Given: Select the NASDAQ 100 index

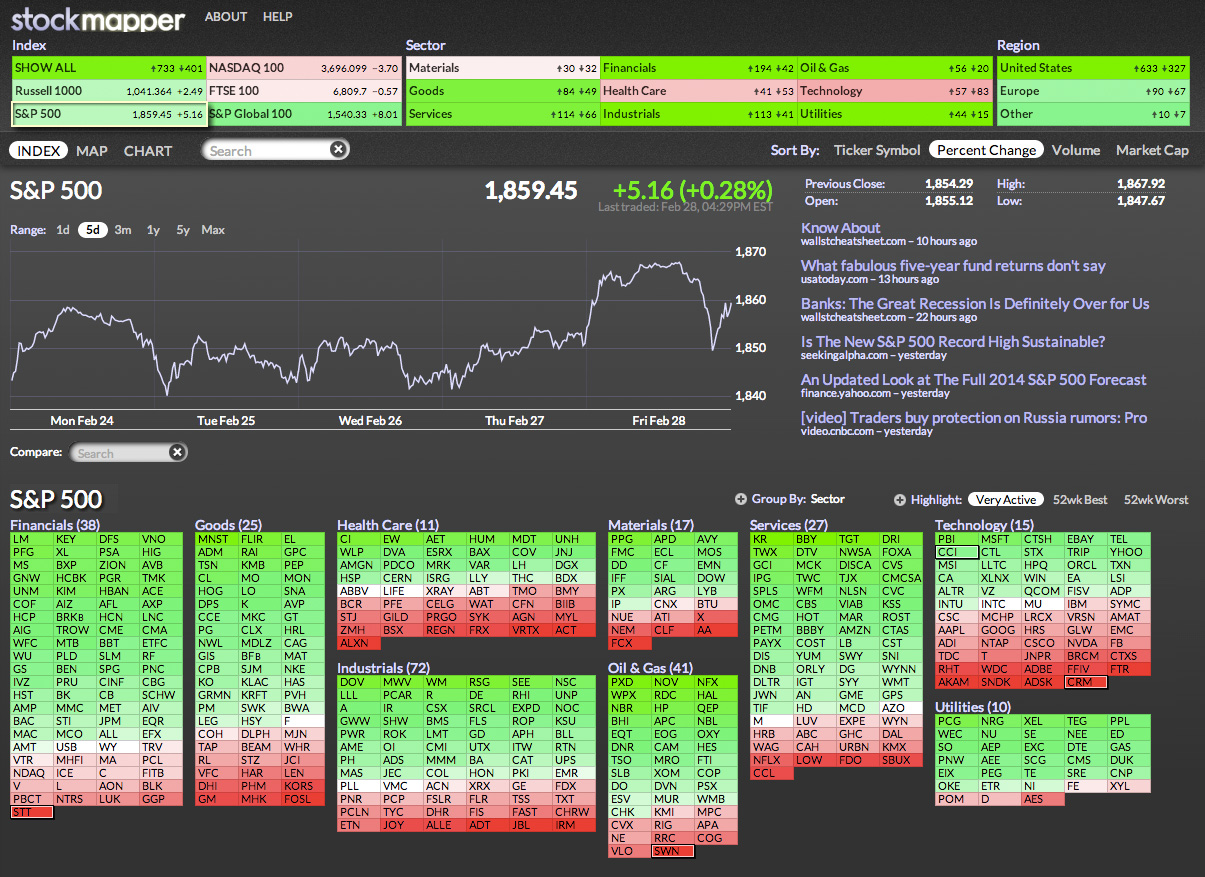Looking at the screenshot, I should pos(304,68).
